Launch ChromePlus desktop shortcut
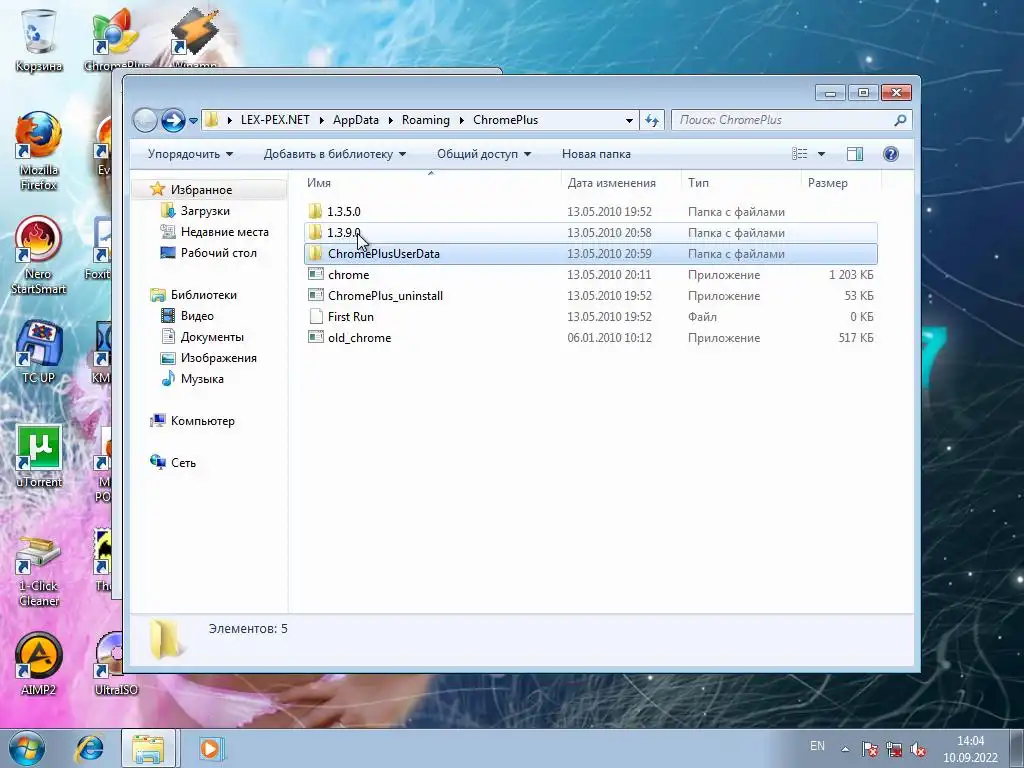1024x768 pixels. pyautogui.click(x=116, y=39)
